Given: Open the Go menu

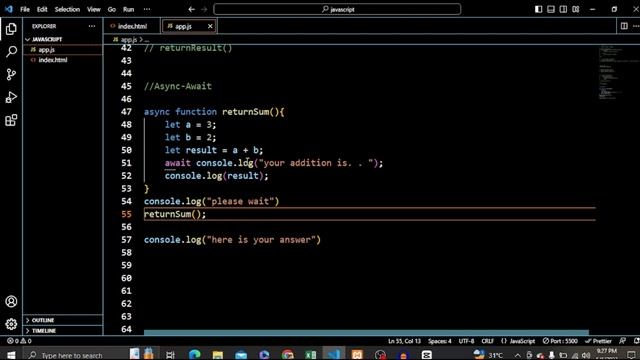Looking at the screenshot, I should coord(112,9).
